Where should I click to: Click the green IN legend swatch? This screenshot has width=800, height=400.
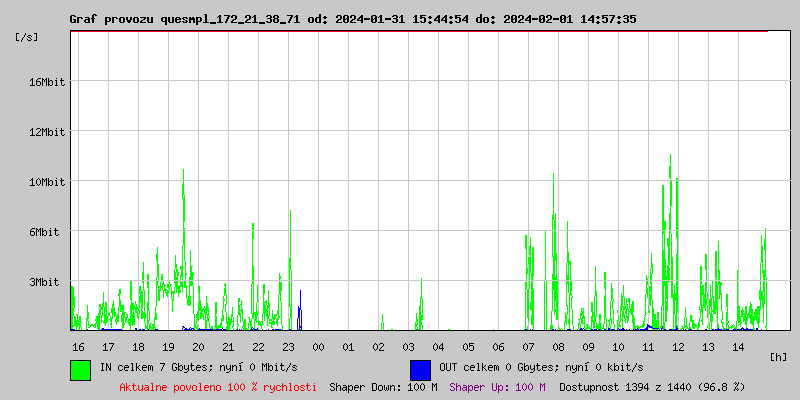pyautogui.click(x=80, y=369)
